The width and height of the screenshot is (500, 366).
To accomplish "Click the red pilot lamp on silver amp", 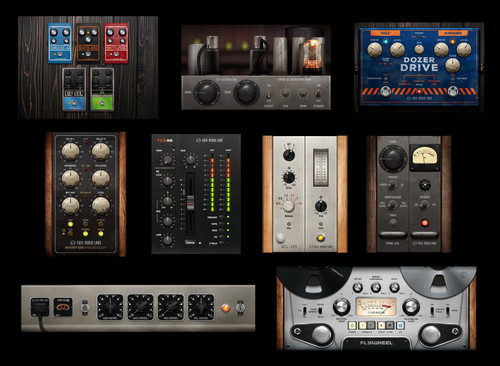I will click(226, 308).
